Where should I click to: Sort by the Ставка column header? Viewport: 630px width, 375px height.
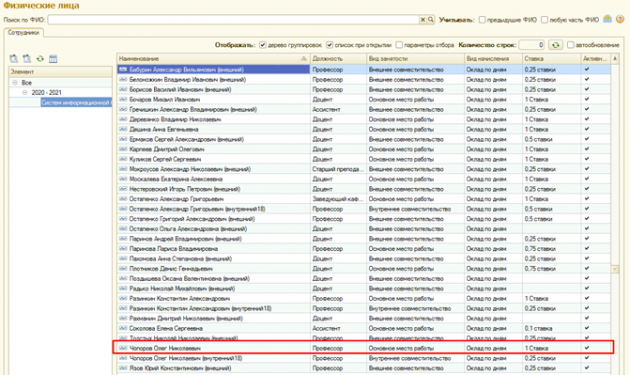[551, 59]
